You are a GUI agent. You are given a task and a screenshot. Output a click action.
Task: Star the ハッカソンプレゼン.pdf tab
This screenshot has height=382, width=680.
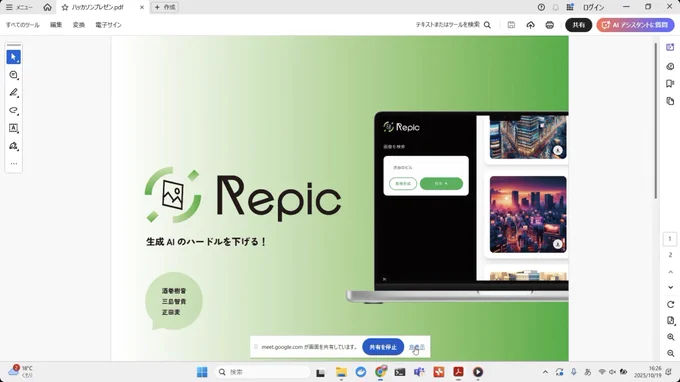(x=65, y=7)
